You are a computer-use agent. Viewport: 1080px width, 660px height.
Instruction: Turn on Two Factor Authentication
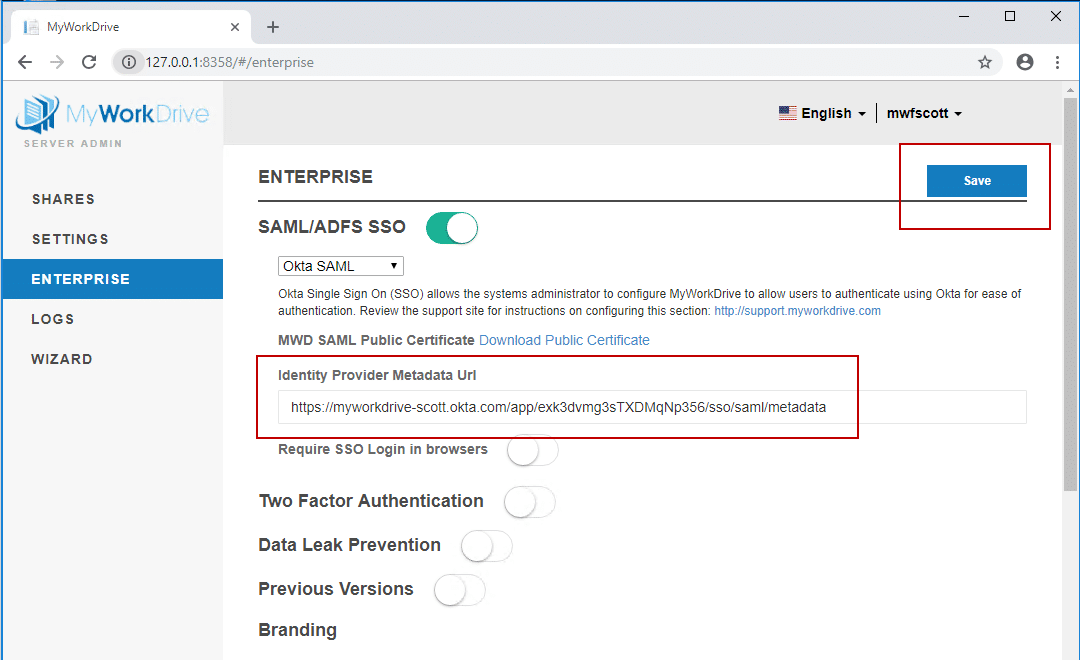tap(529, 502)
